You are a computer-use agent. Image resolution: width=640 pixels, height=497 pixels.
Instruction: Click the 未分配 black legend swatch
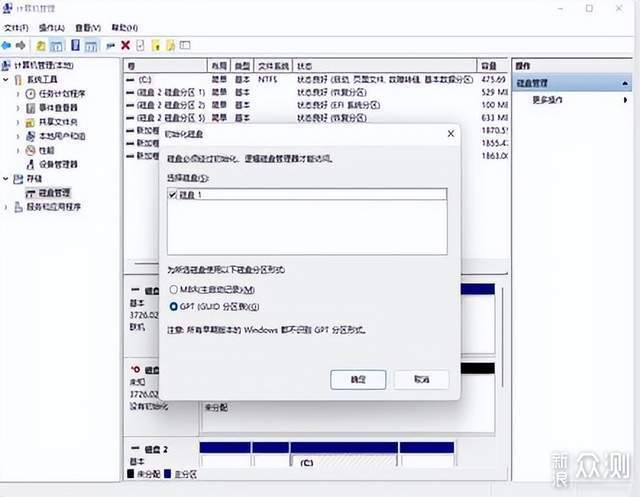[131, 474]
